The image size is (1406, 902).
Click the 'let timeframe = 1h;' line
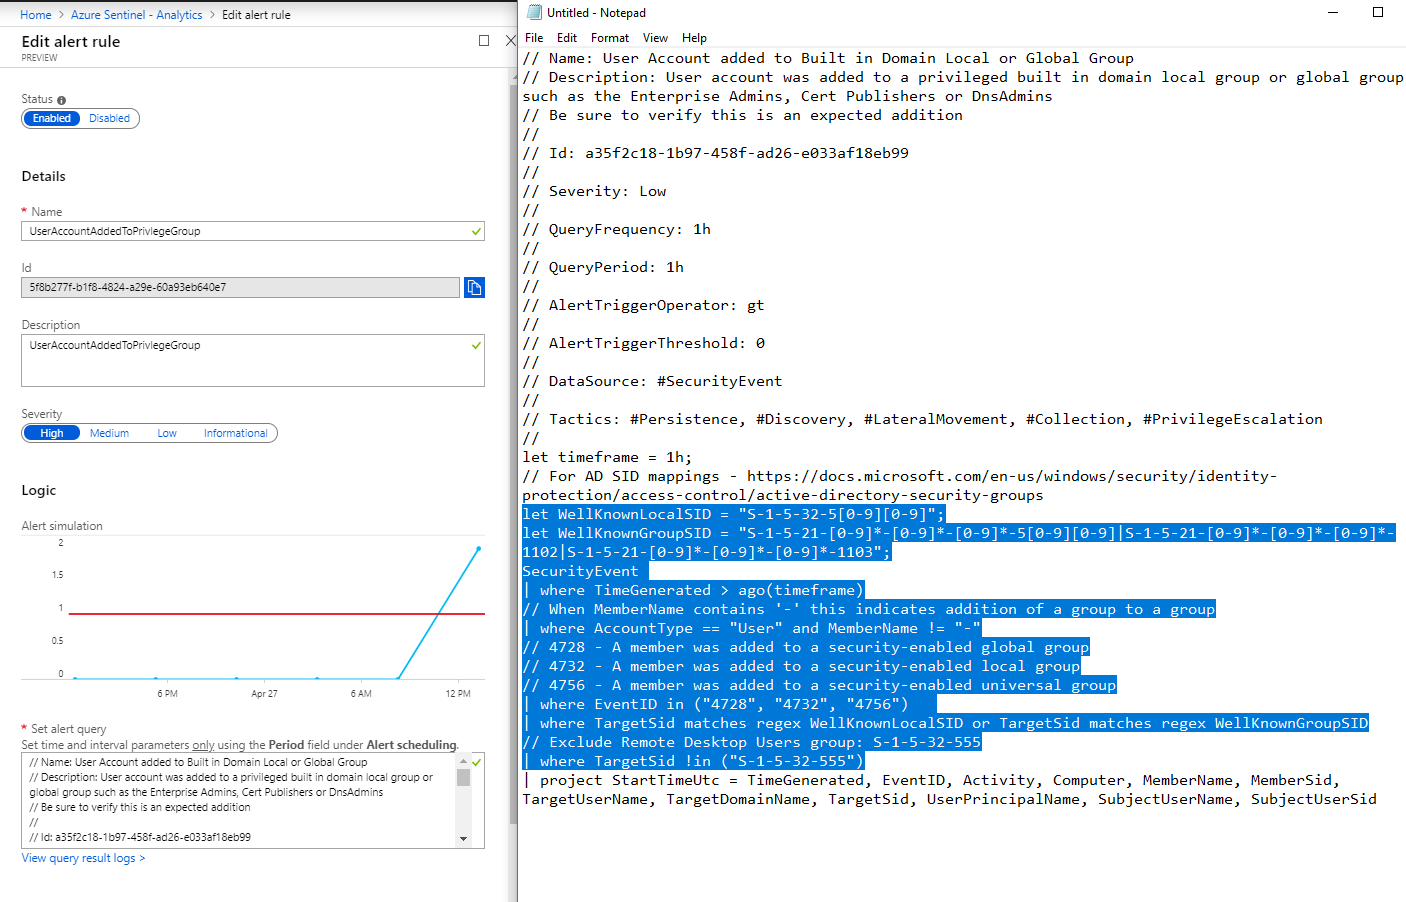(607, 457)
